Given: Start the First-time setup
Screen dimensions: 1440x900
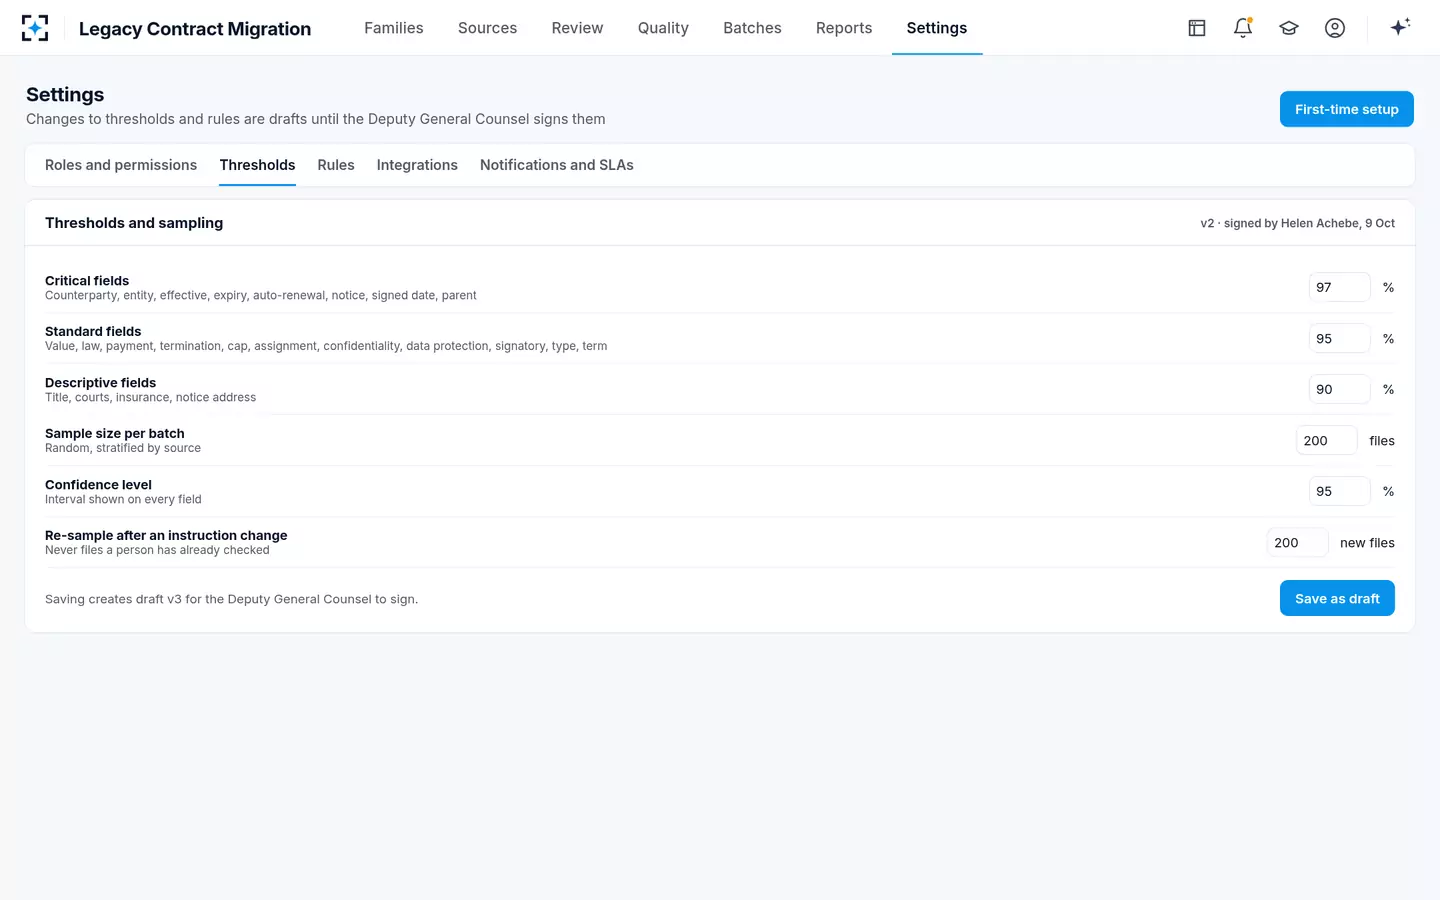Looking at the screenshot, I should click(1347, 109).
